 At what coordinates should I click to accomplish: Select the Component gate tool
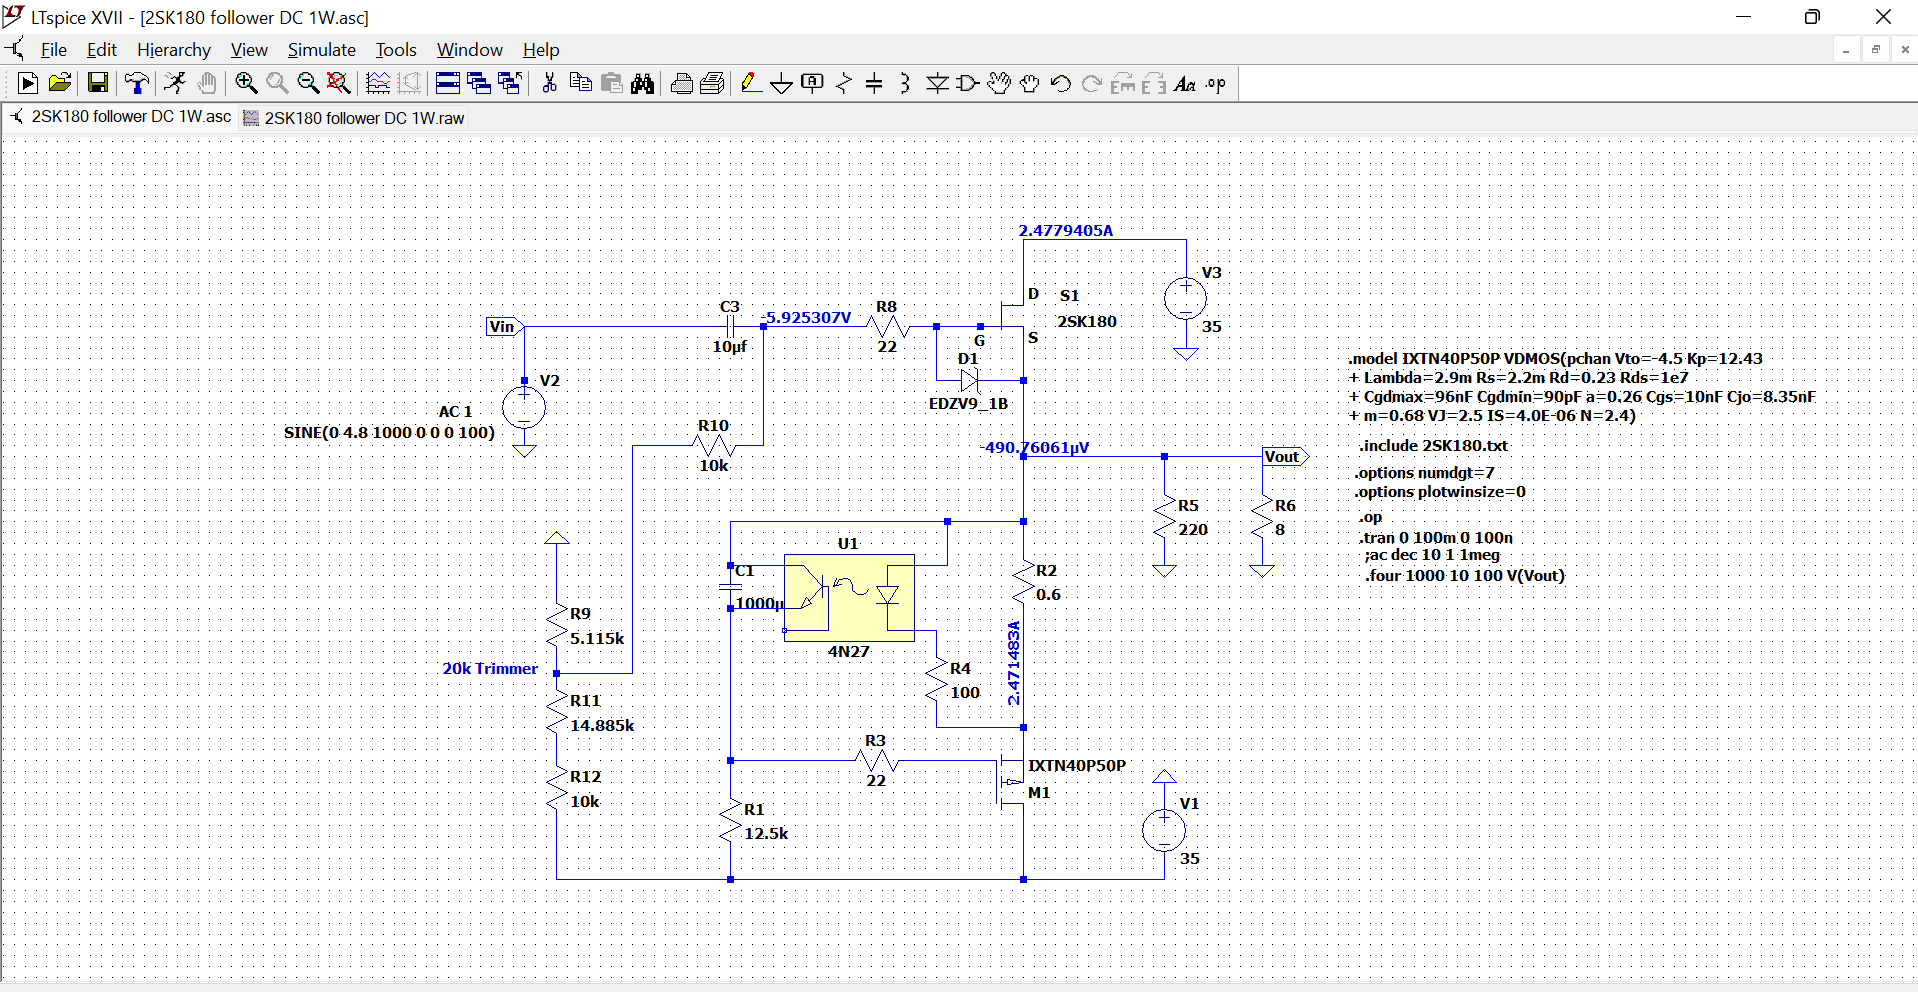(968, 84)
